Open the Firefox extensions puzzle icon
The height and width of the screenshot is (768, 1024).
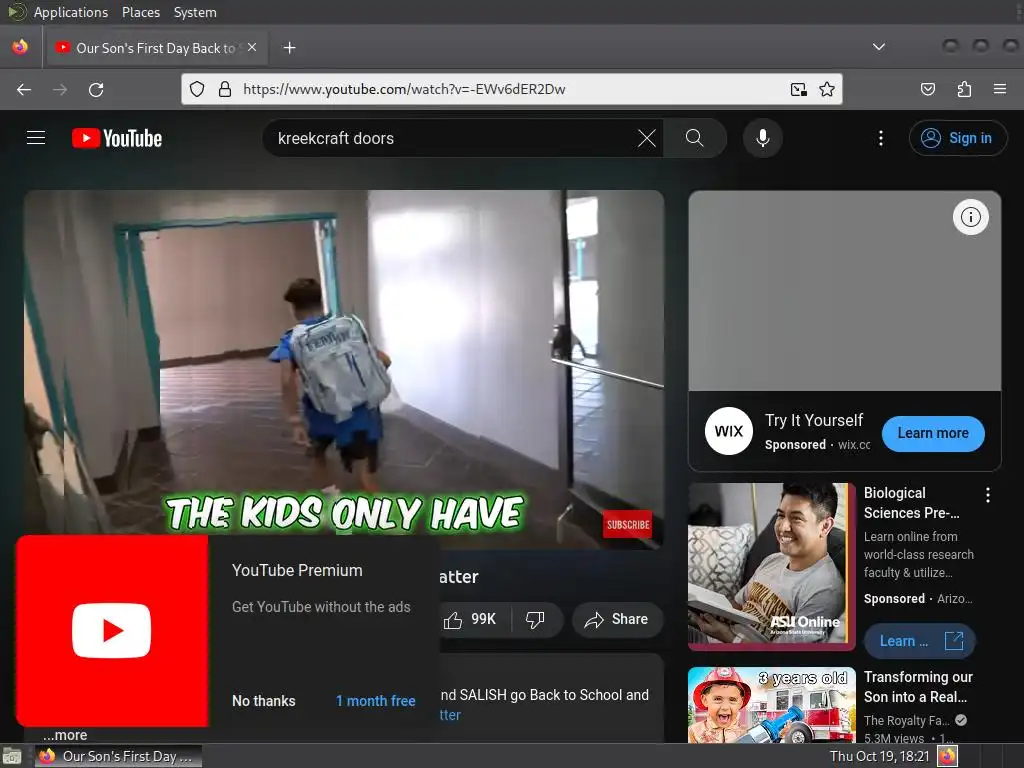click(964, 89)
